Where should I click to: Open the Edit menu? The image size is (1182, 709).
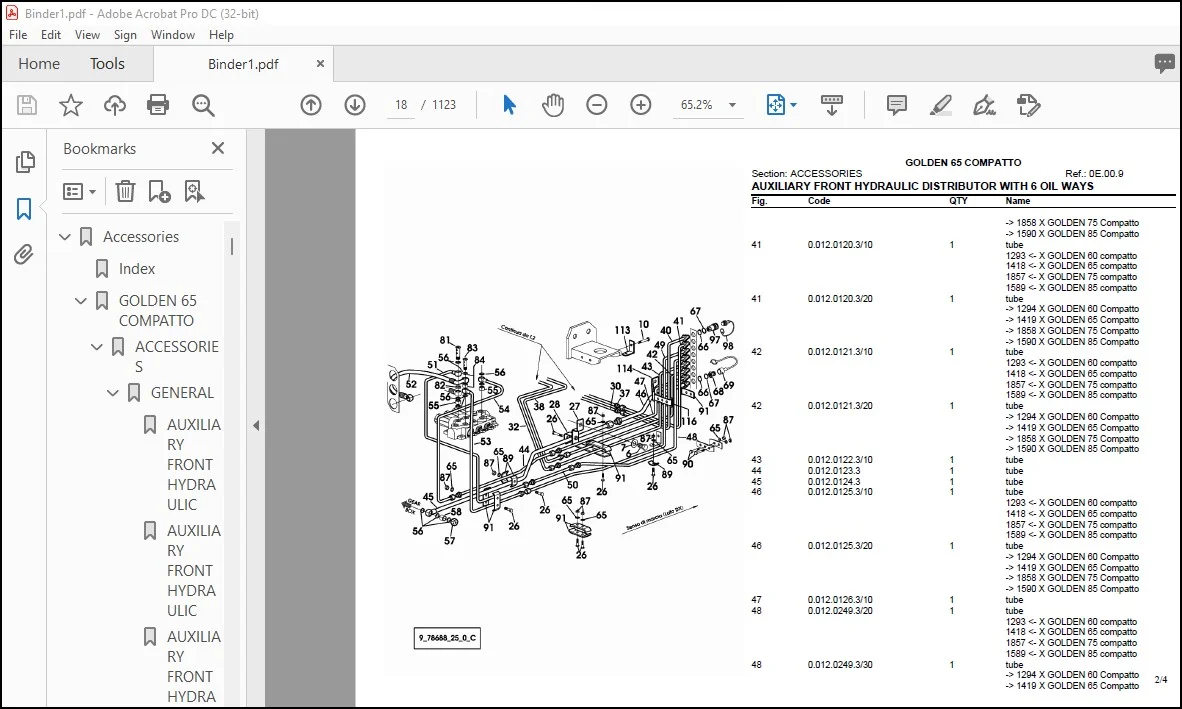(51, 35)
